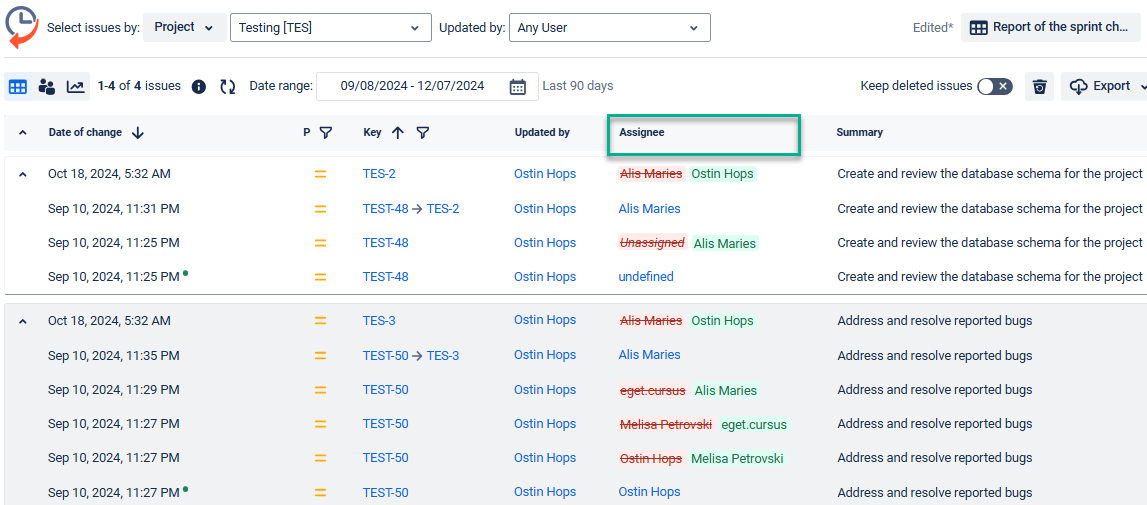This screenshot has width=1147, height=505.
Task: Click priority icon in TES-2 row
Action: pos(320,174)
